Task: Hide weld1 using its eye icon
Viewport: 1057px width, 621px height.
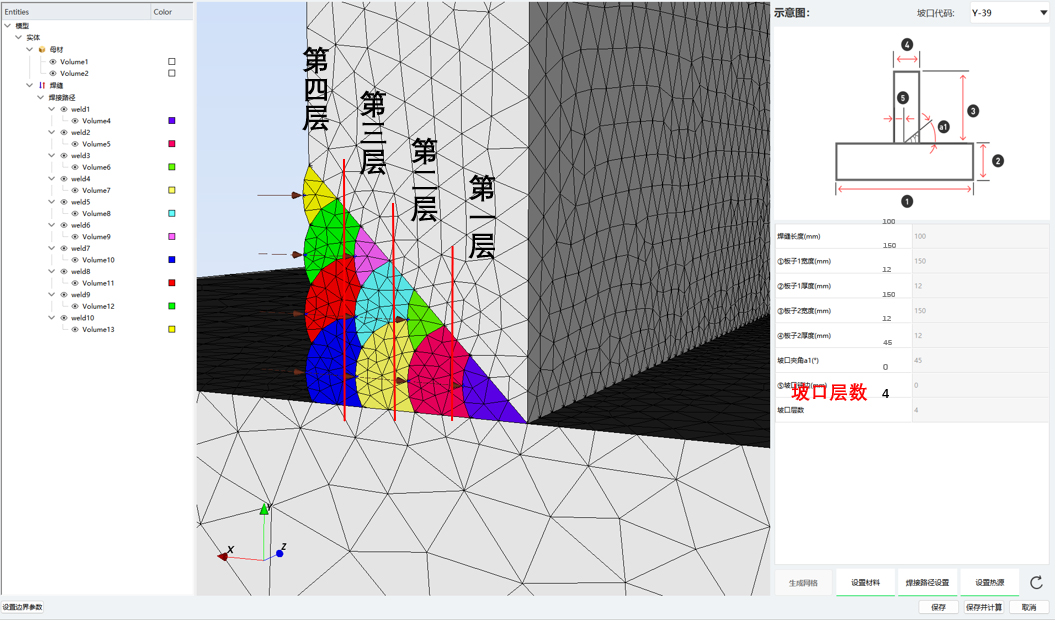Action: click(64, 109)
